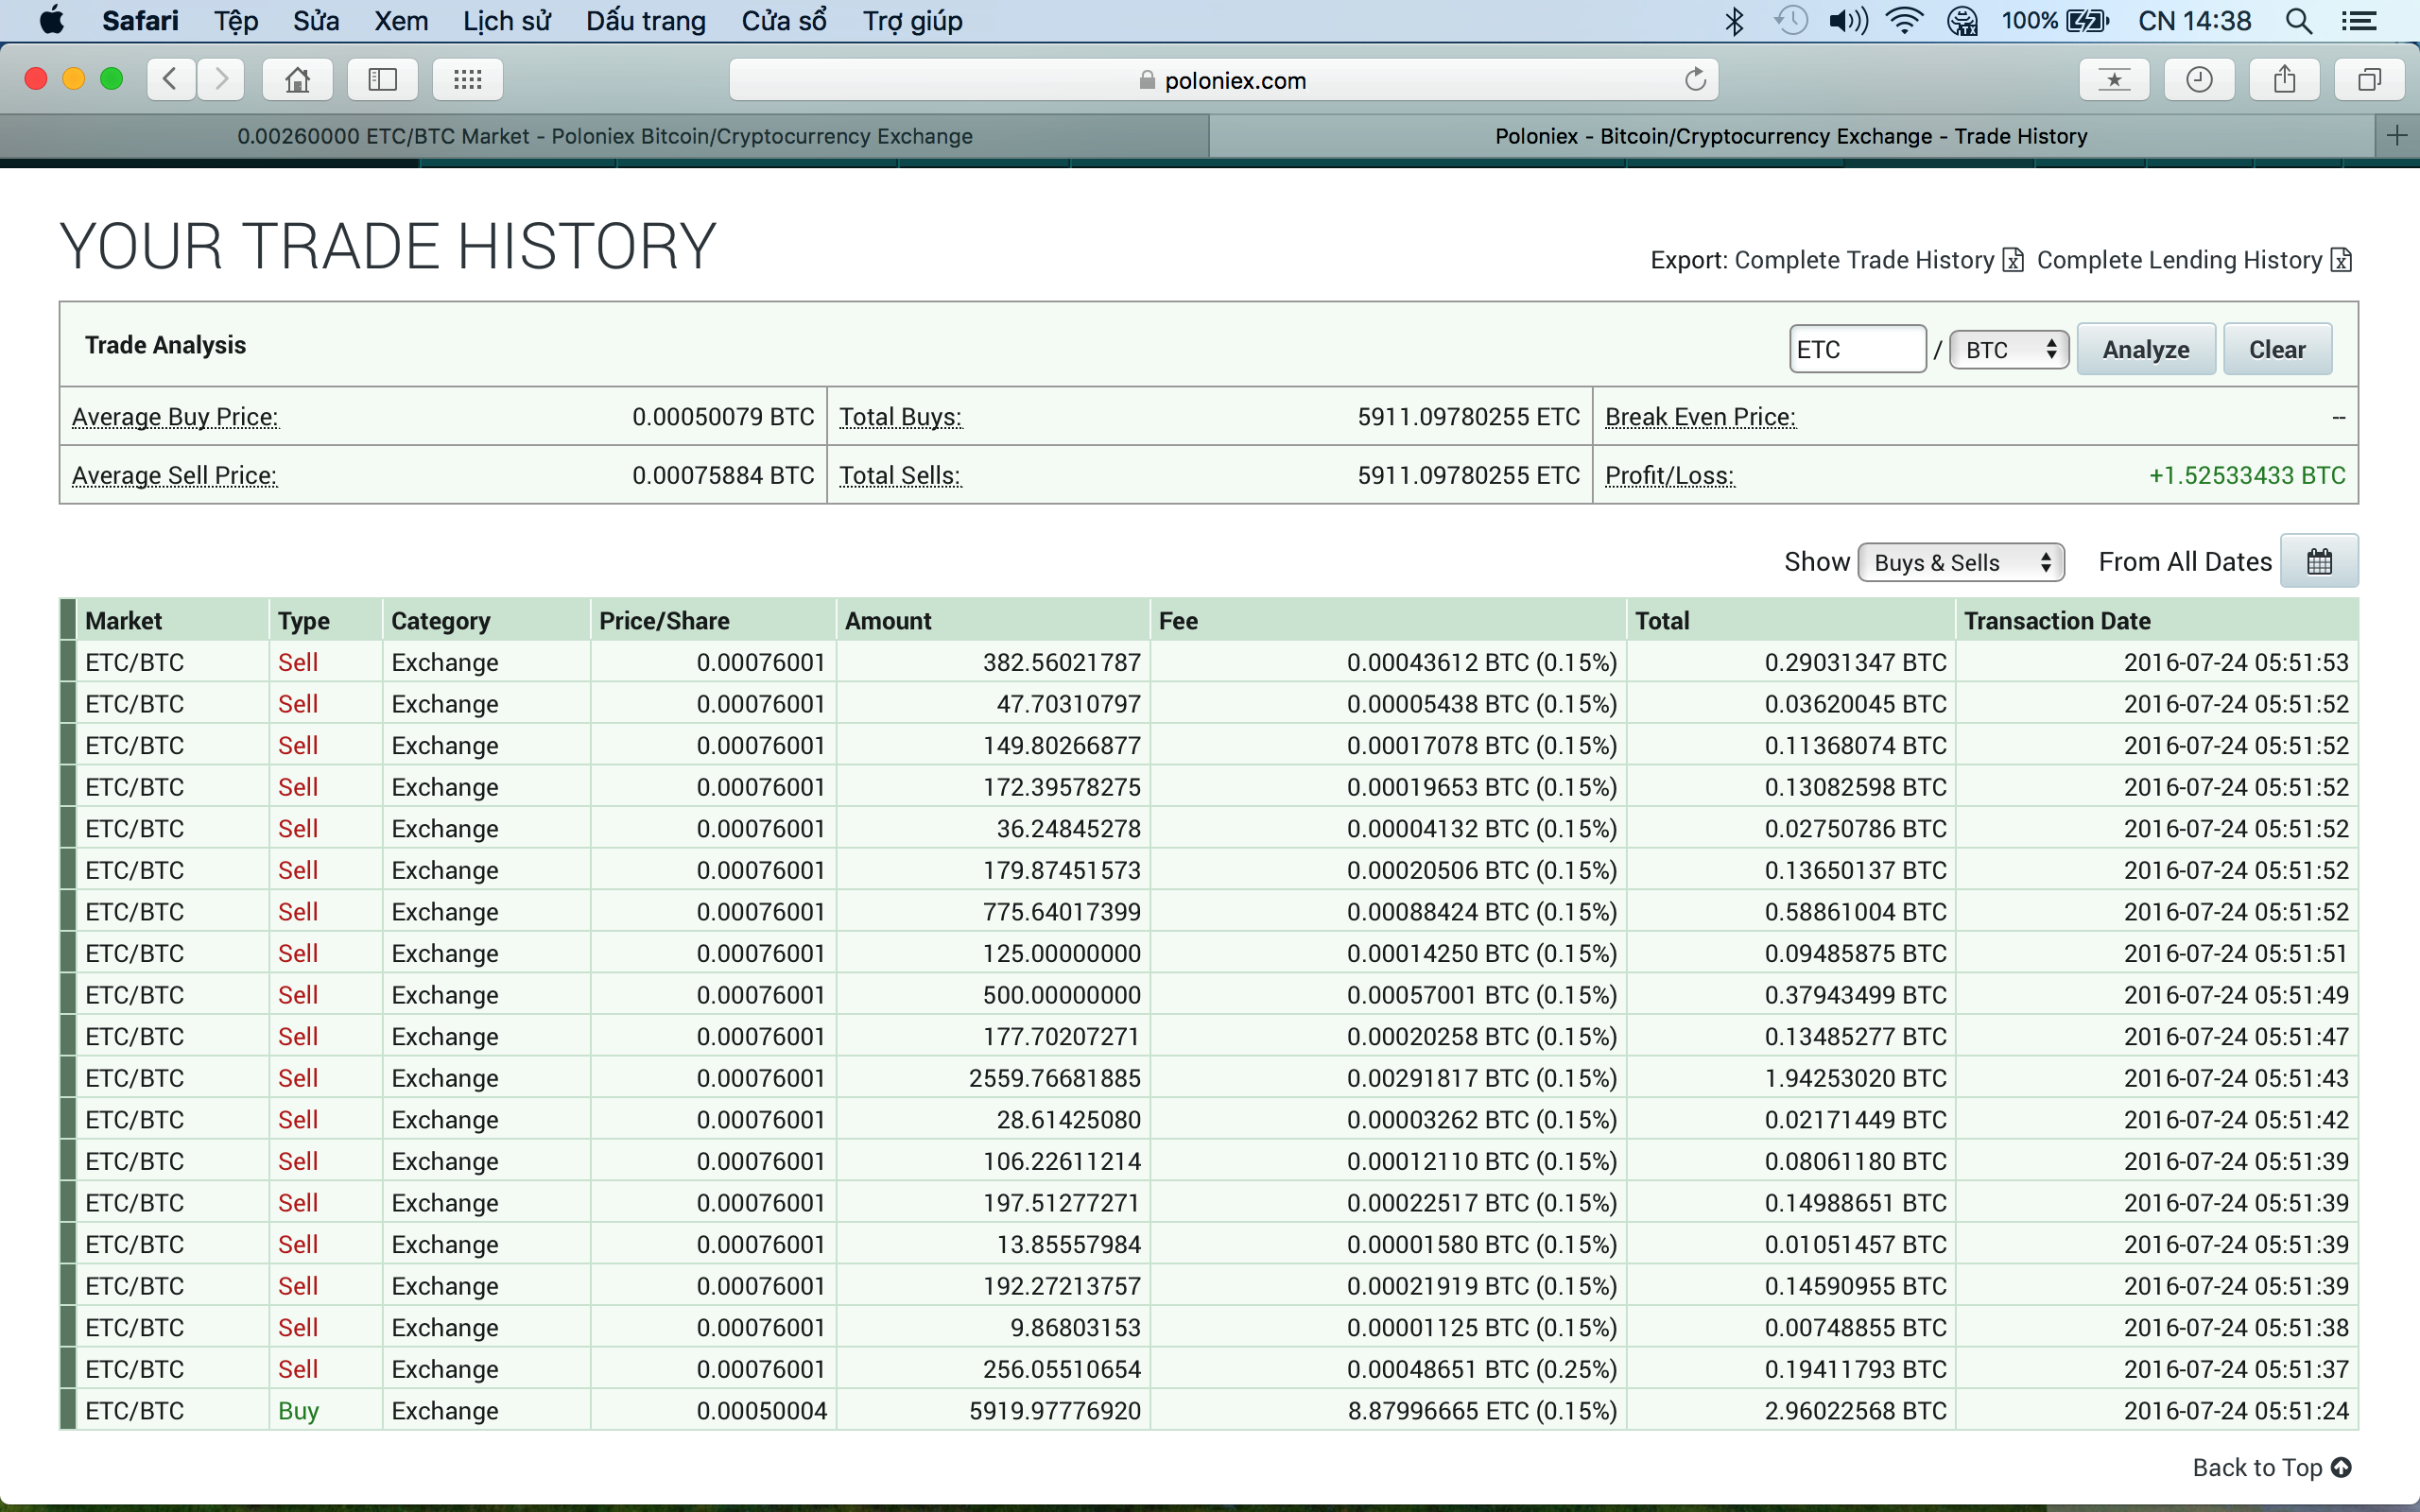
Task: Click the bookmarks star toolbar icon
Action: 2114,80
